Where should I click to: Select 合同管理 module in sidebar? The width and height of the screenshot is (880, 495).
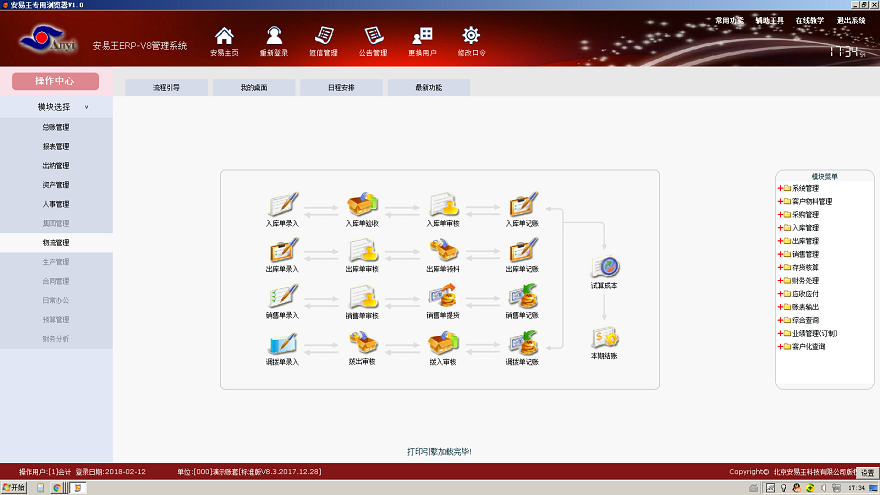tap(56, 281)
